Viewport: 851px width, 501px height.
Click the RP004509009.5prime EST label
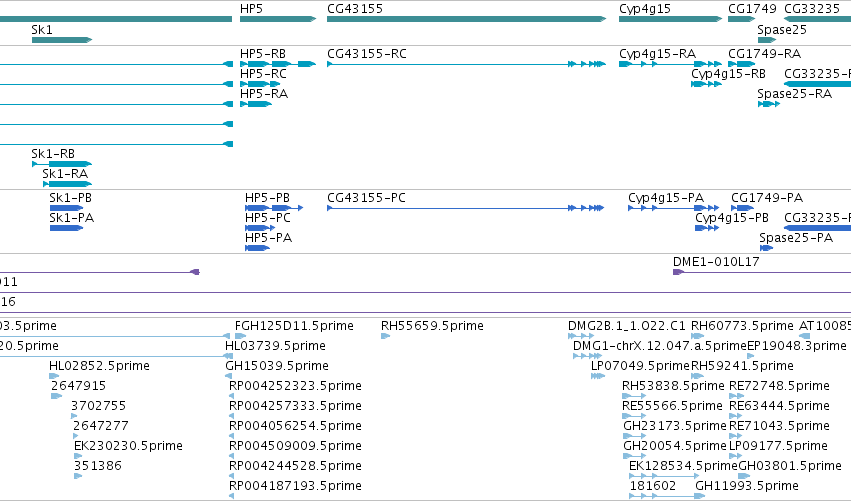click(x=295, y=446)
